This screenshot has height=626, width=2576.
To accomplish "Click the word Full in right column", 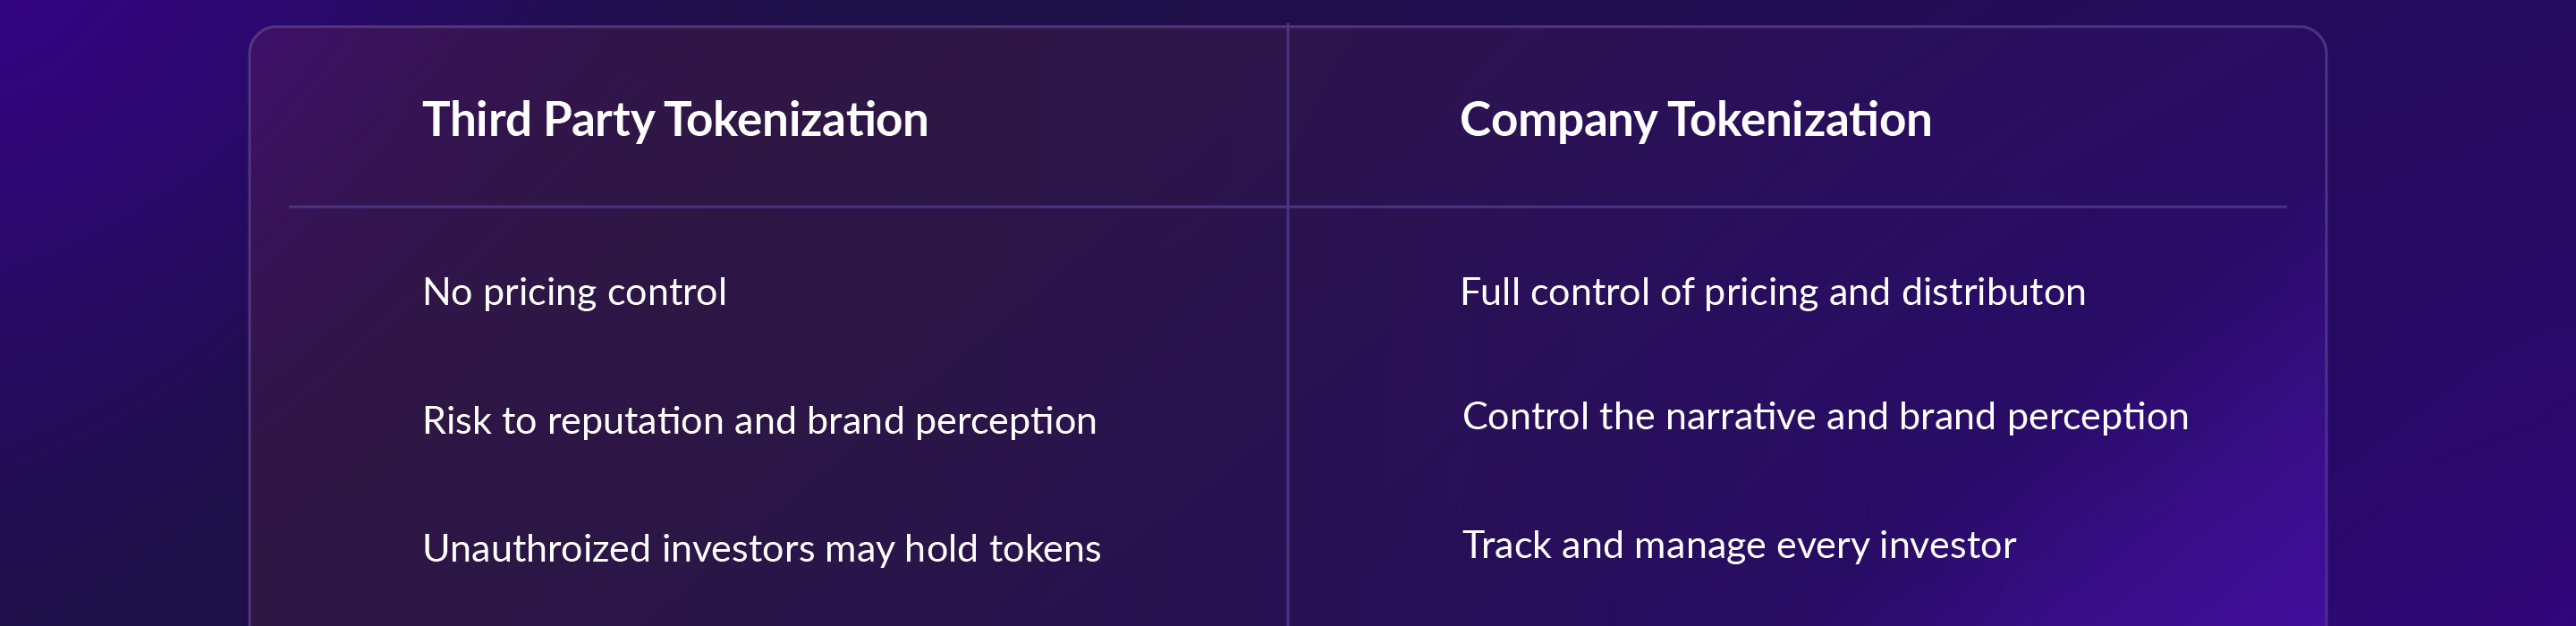I will [x=1489, y=292].
